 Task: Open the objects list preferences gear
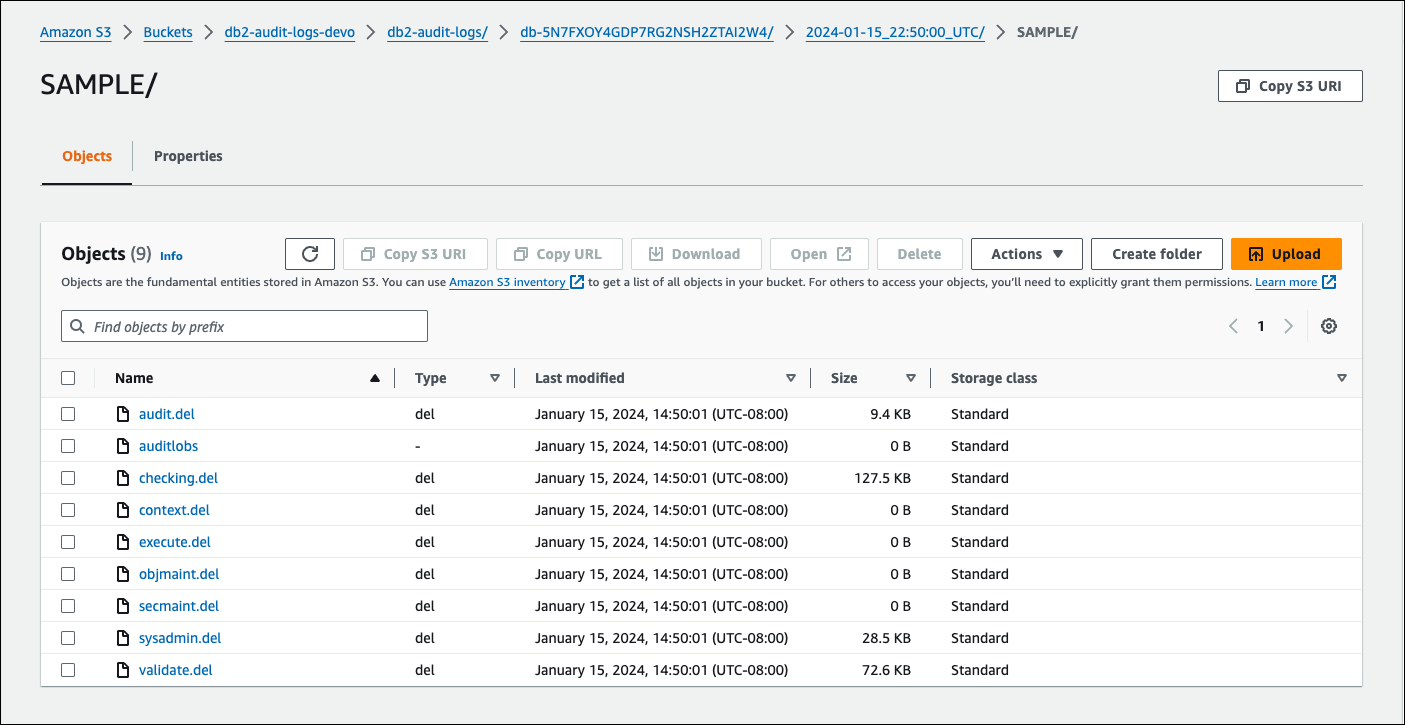[x=1329, y=325]
